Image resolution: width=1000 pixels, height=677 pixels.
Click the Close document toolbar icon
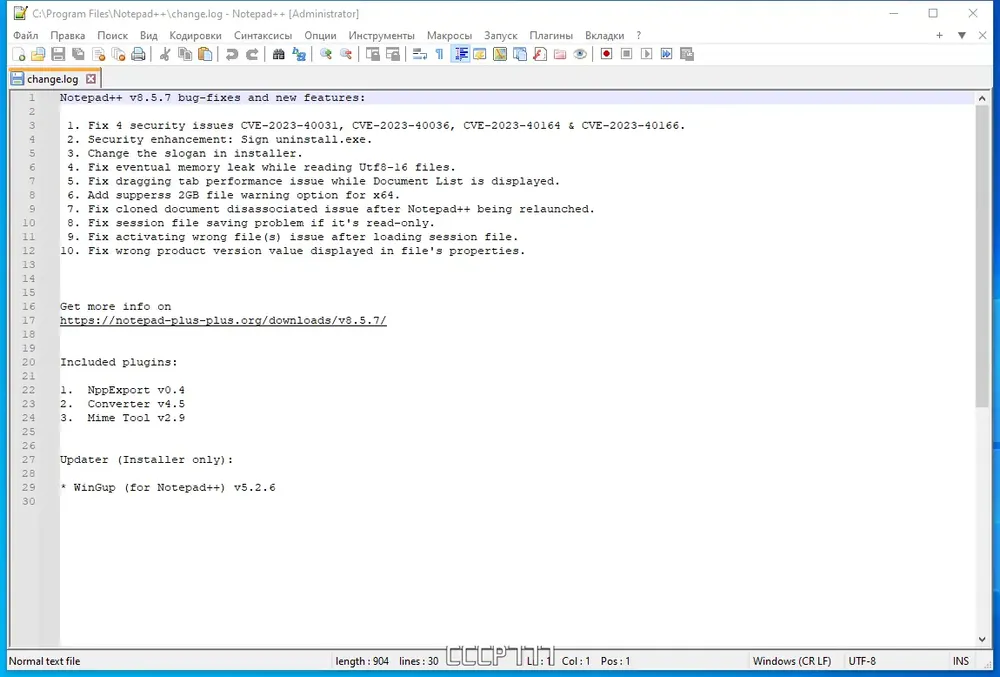coord(98,54)
